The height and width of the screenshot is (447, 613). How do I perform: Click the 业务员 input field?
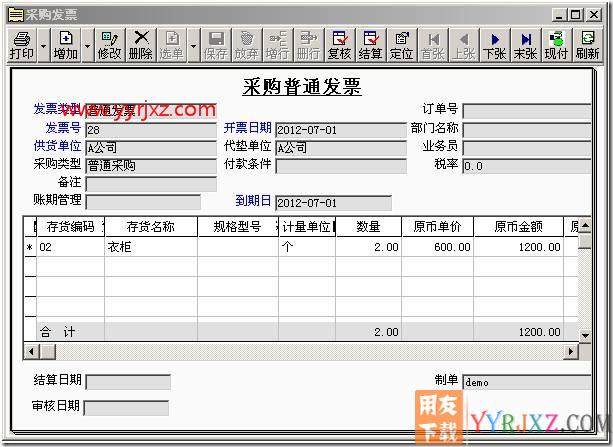[527, 148]
